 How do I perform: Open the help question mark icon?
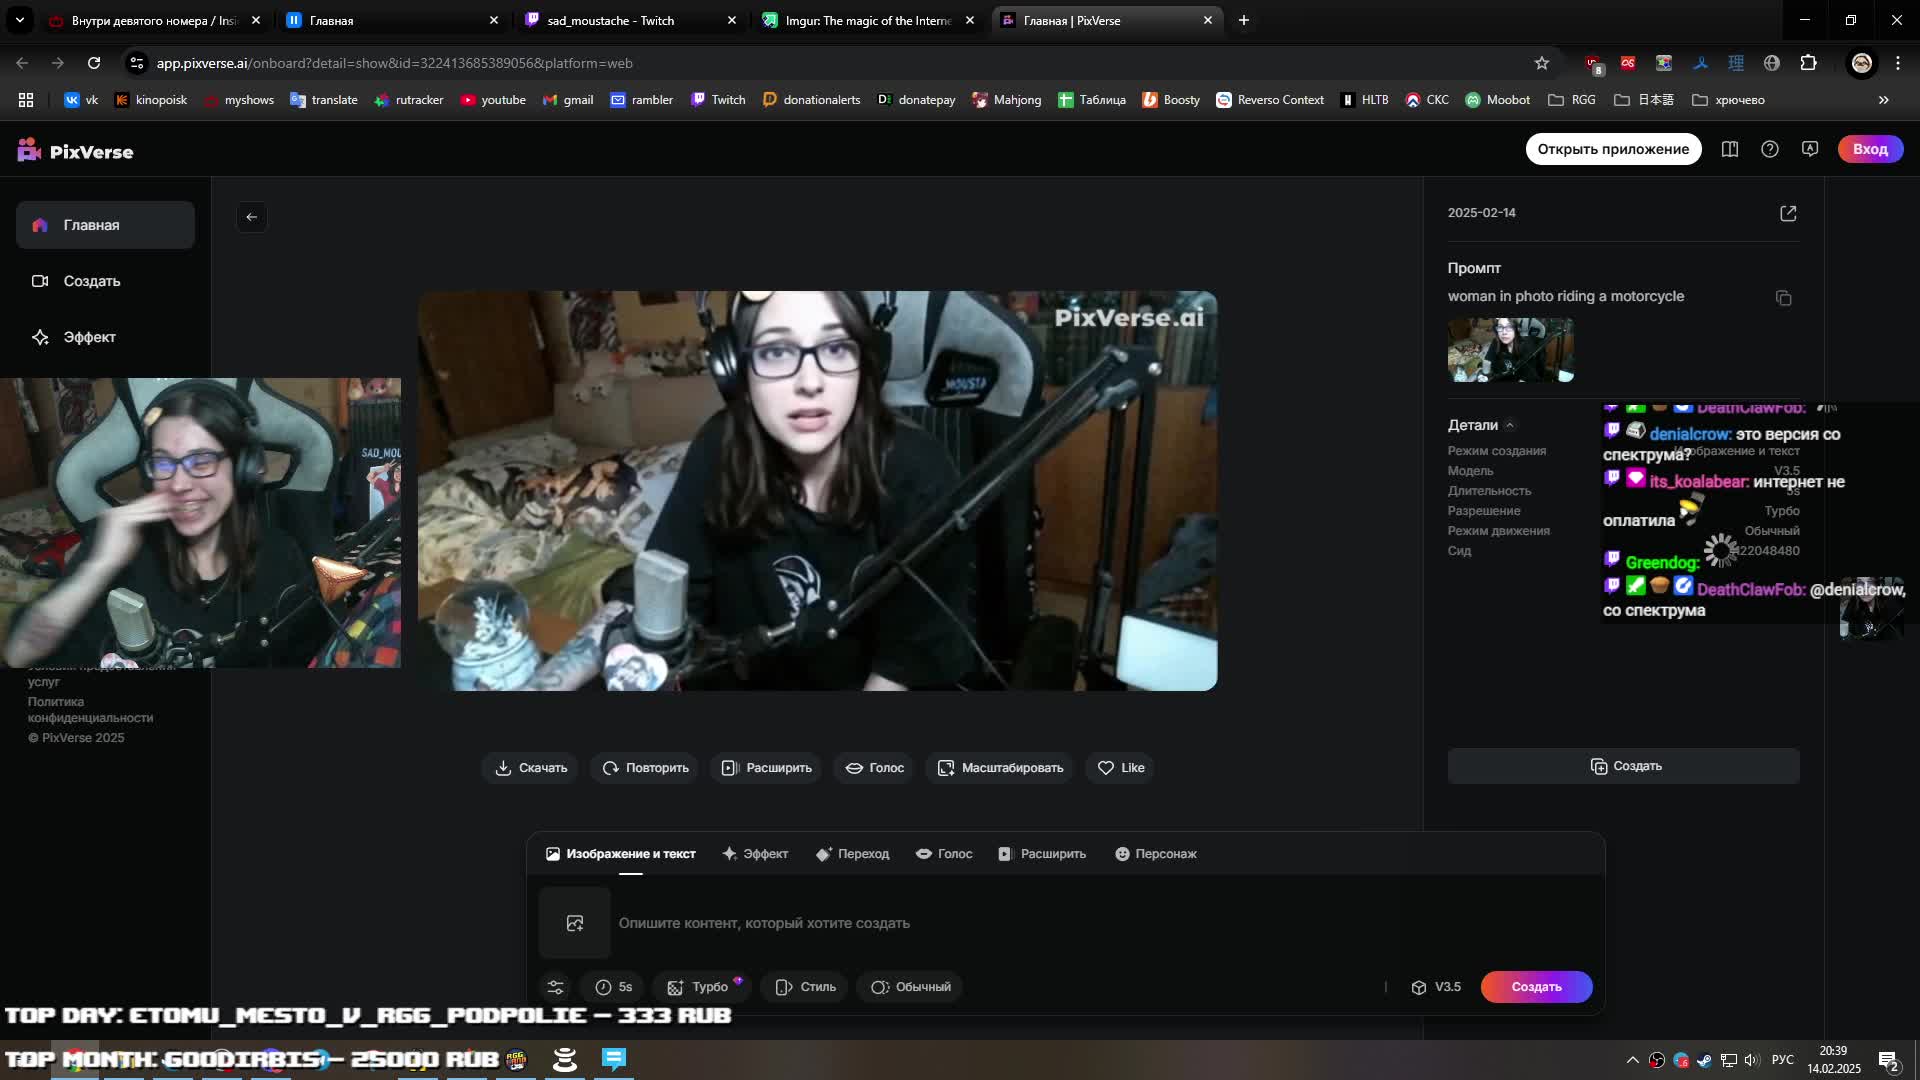[x=1770, y=149]
